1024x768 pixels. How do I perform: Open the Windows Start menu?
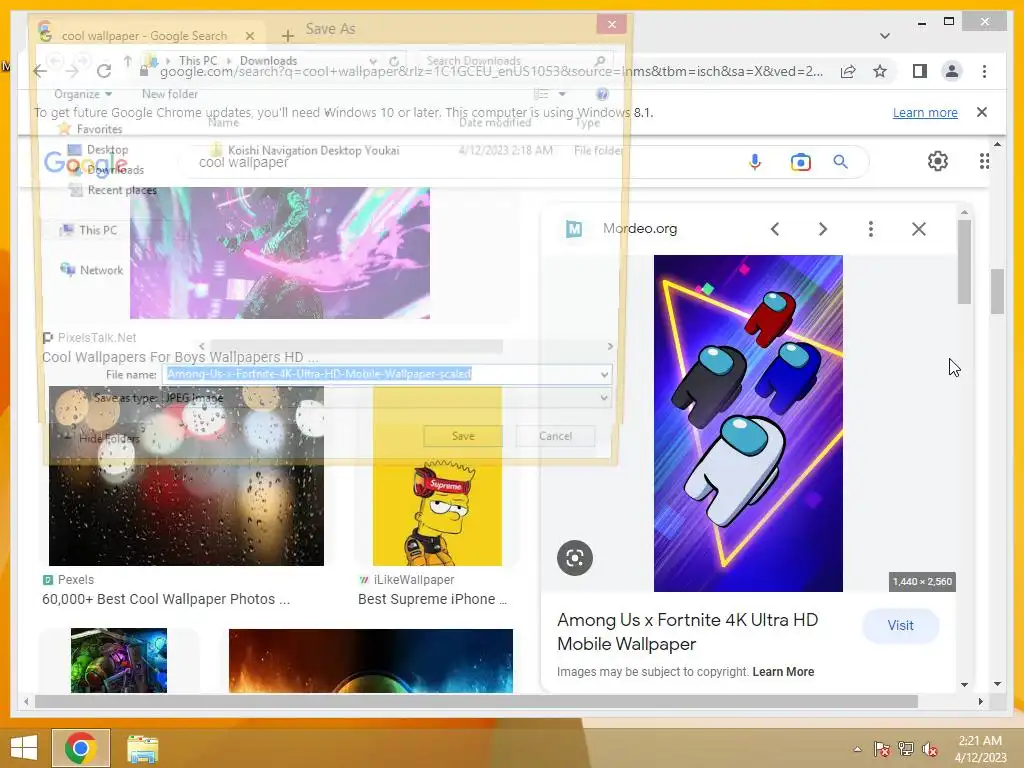pyautogui.click(x=24, y=748)
